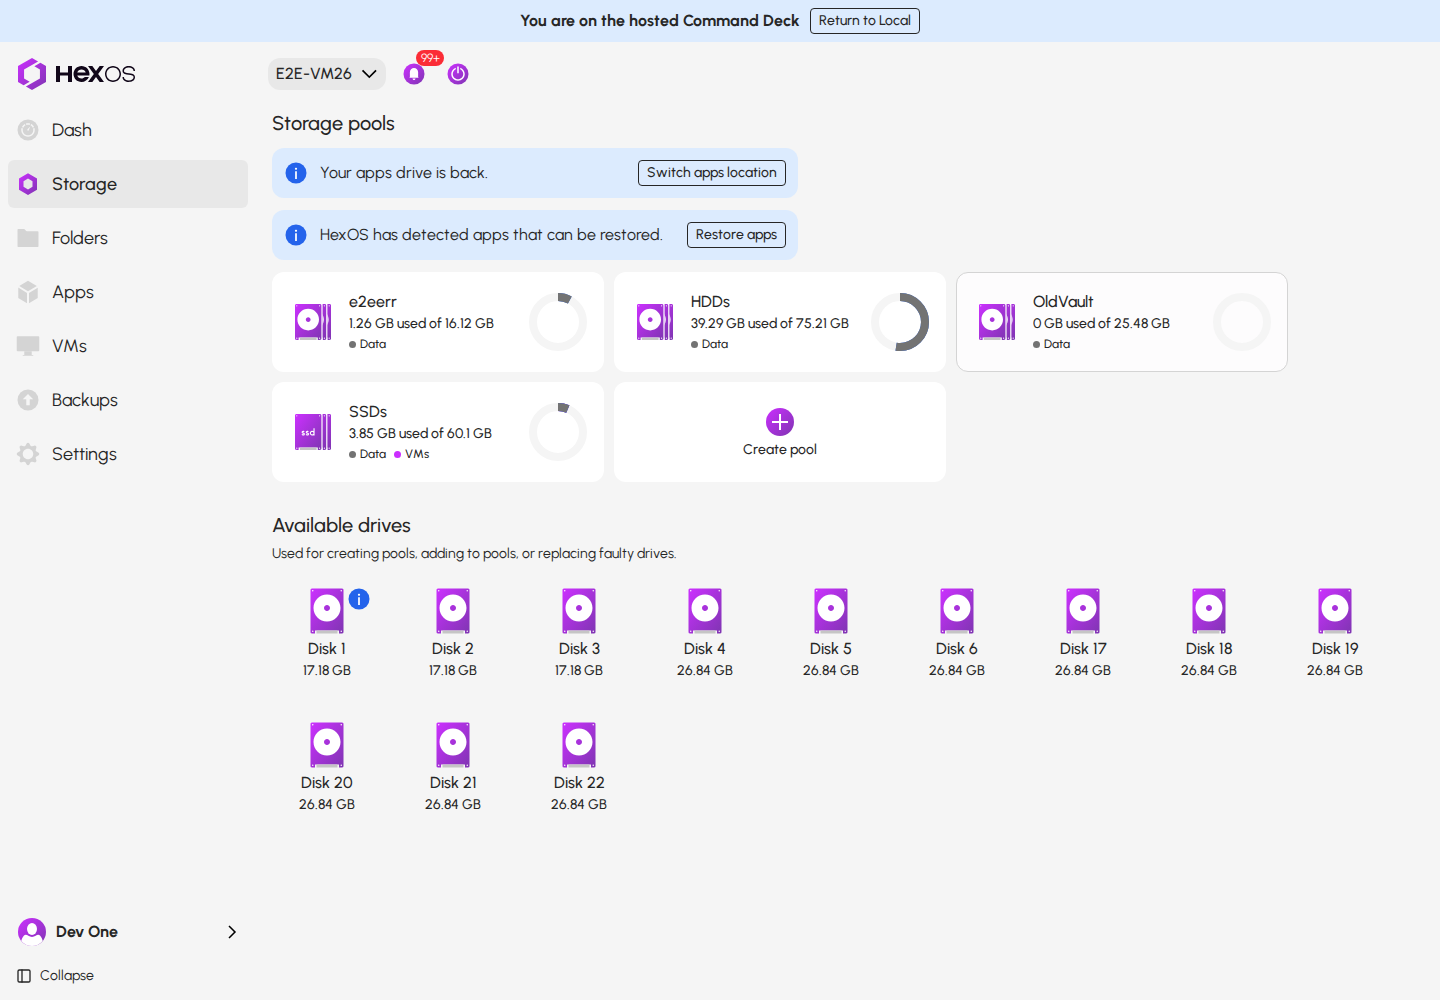The width and height of the screenshot is (1440, 1000).
Task: Click the Disk 17 drive icon
Action: pyautogui.click(x=1083, y=611)
